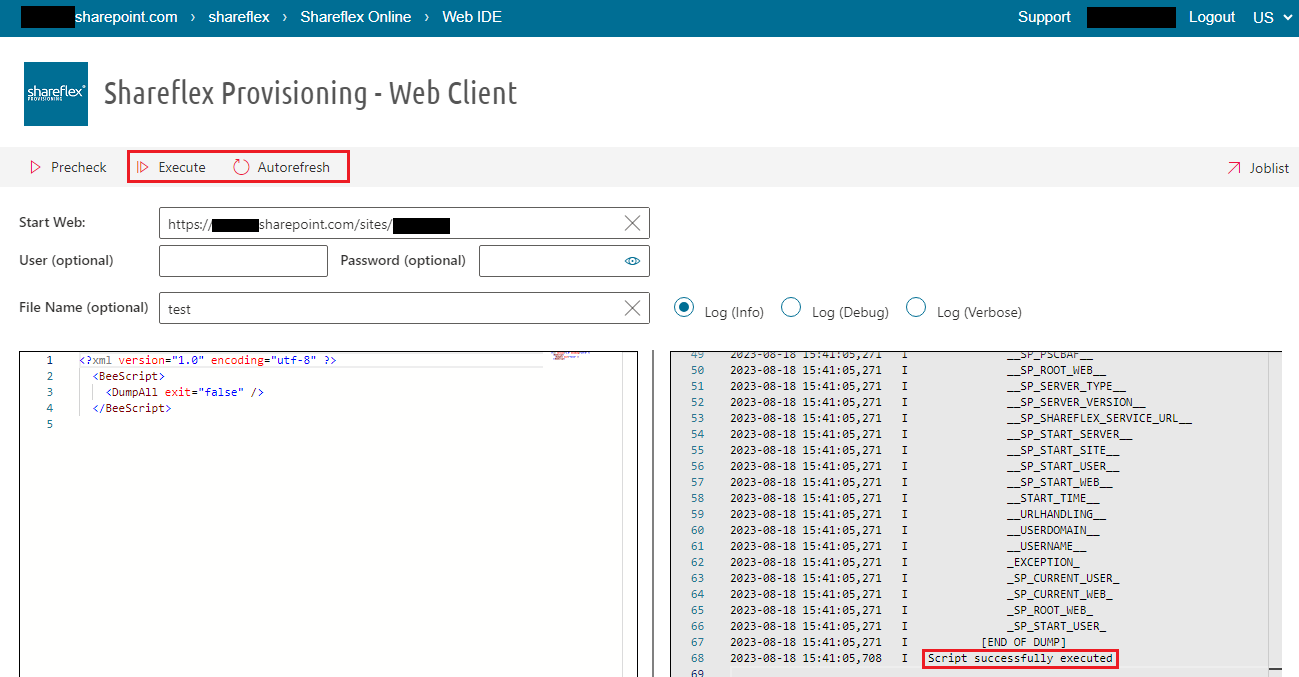Select the __SP_START_WEB__ log entry
The image size is (1299, 677).
pos(1059,482)
